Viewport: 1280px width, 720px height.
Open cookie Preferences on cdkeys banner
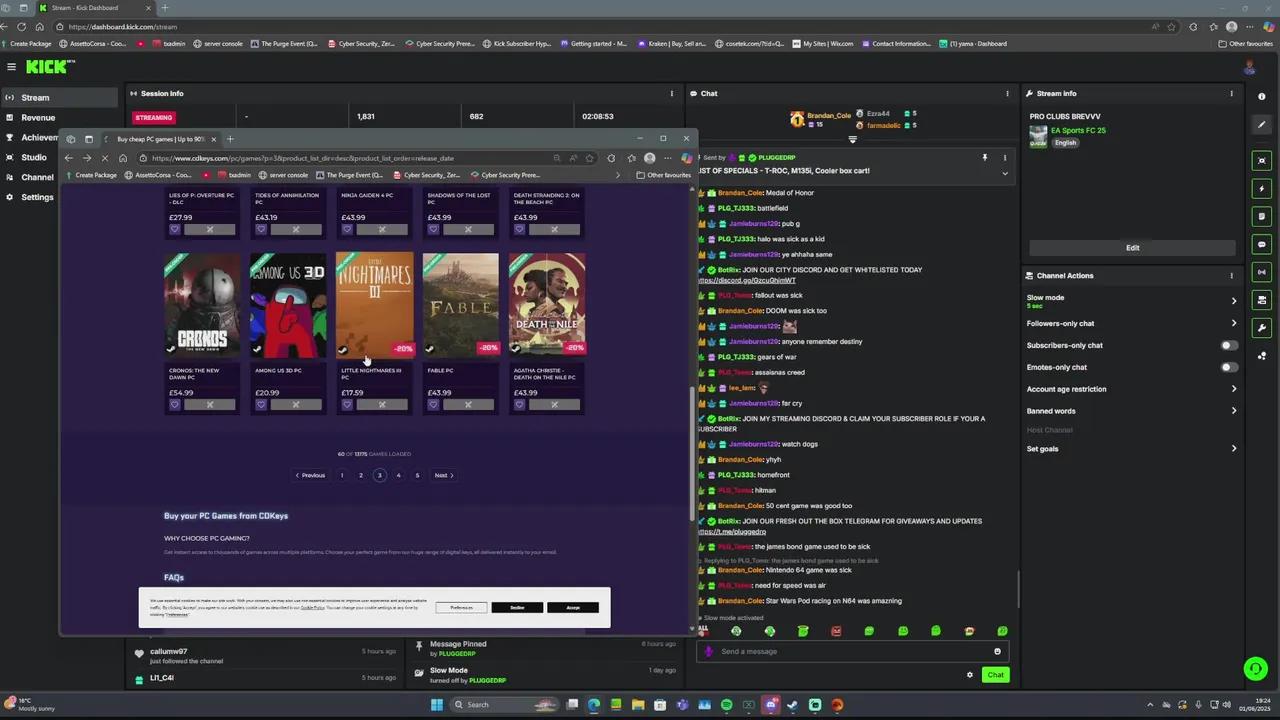461,608
